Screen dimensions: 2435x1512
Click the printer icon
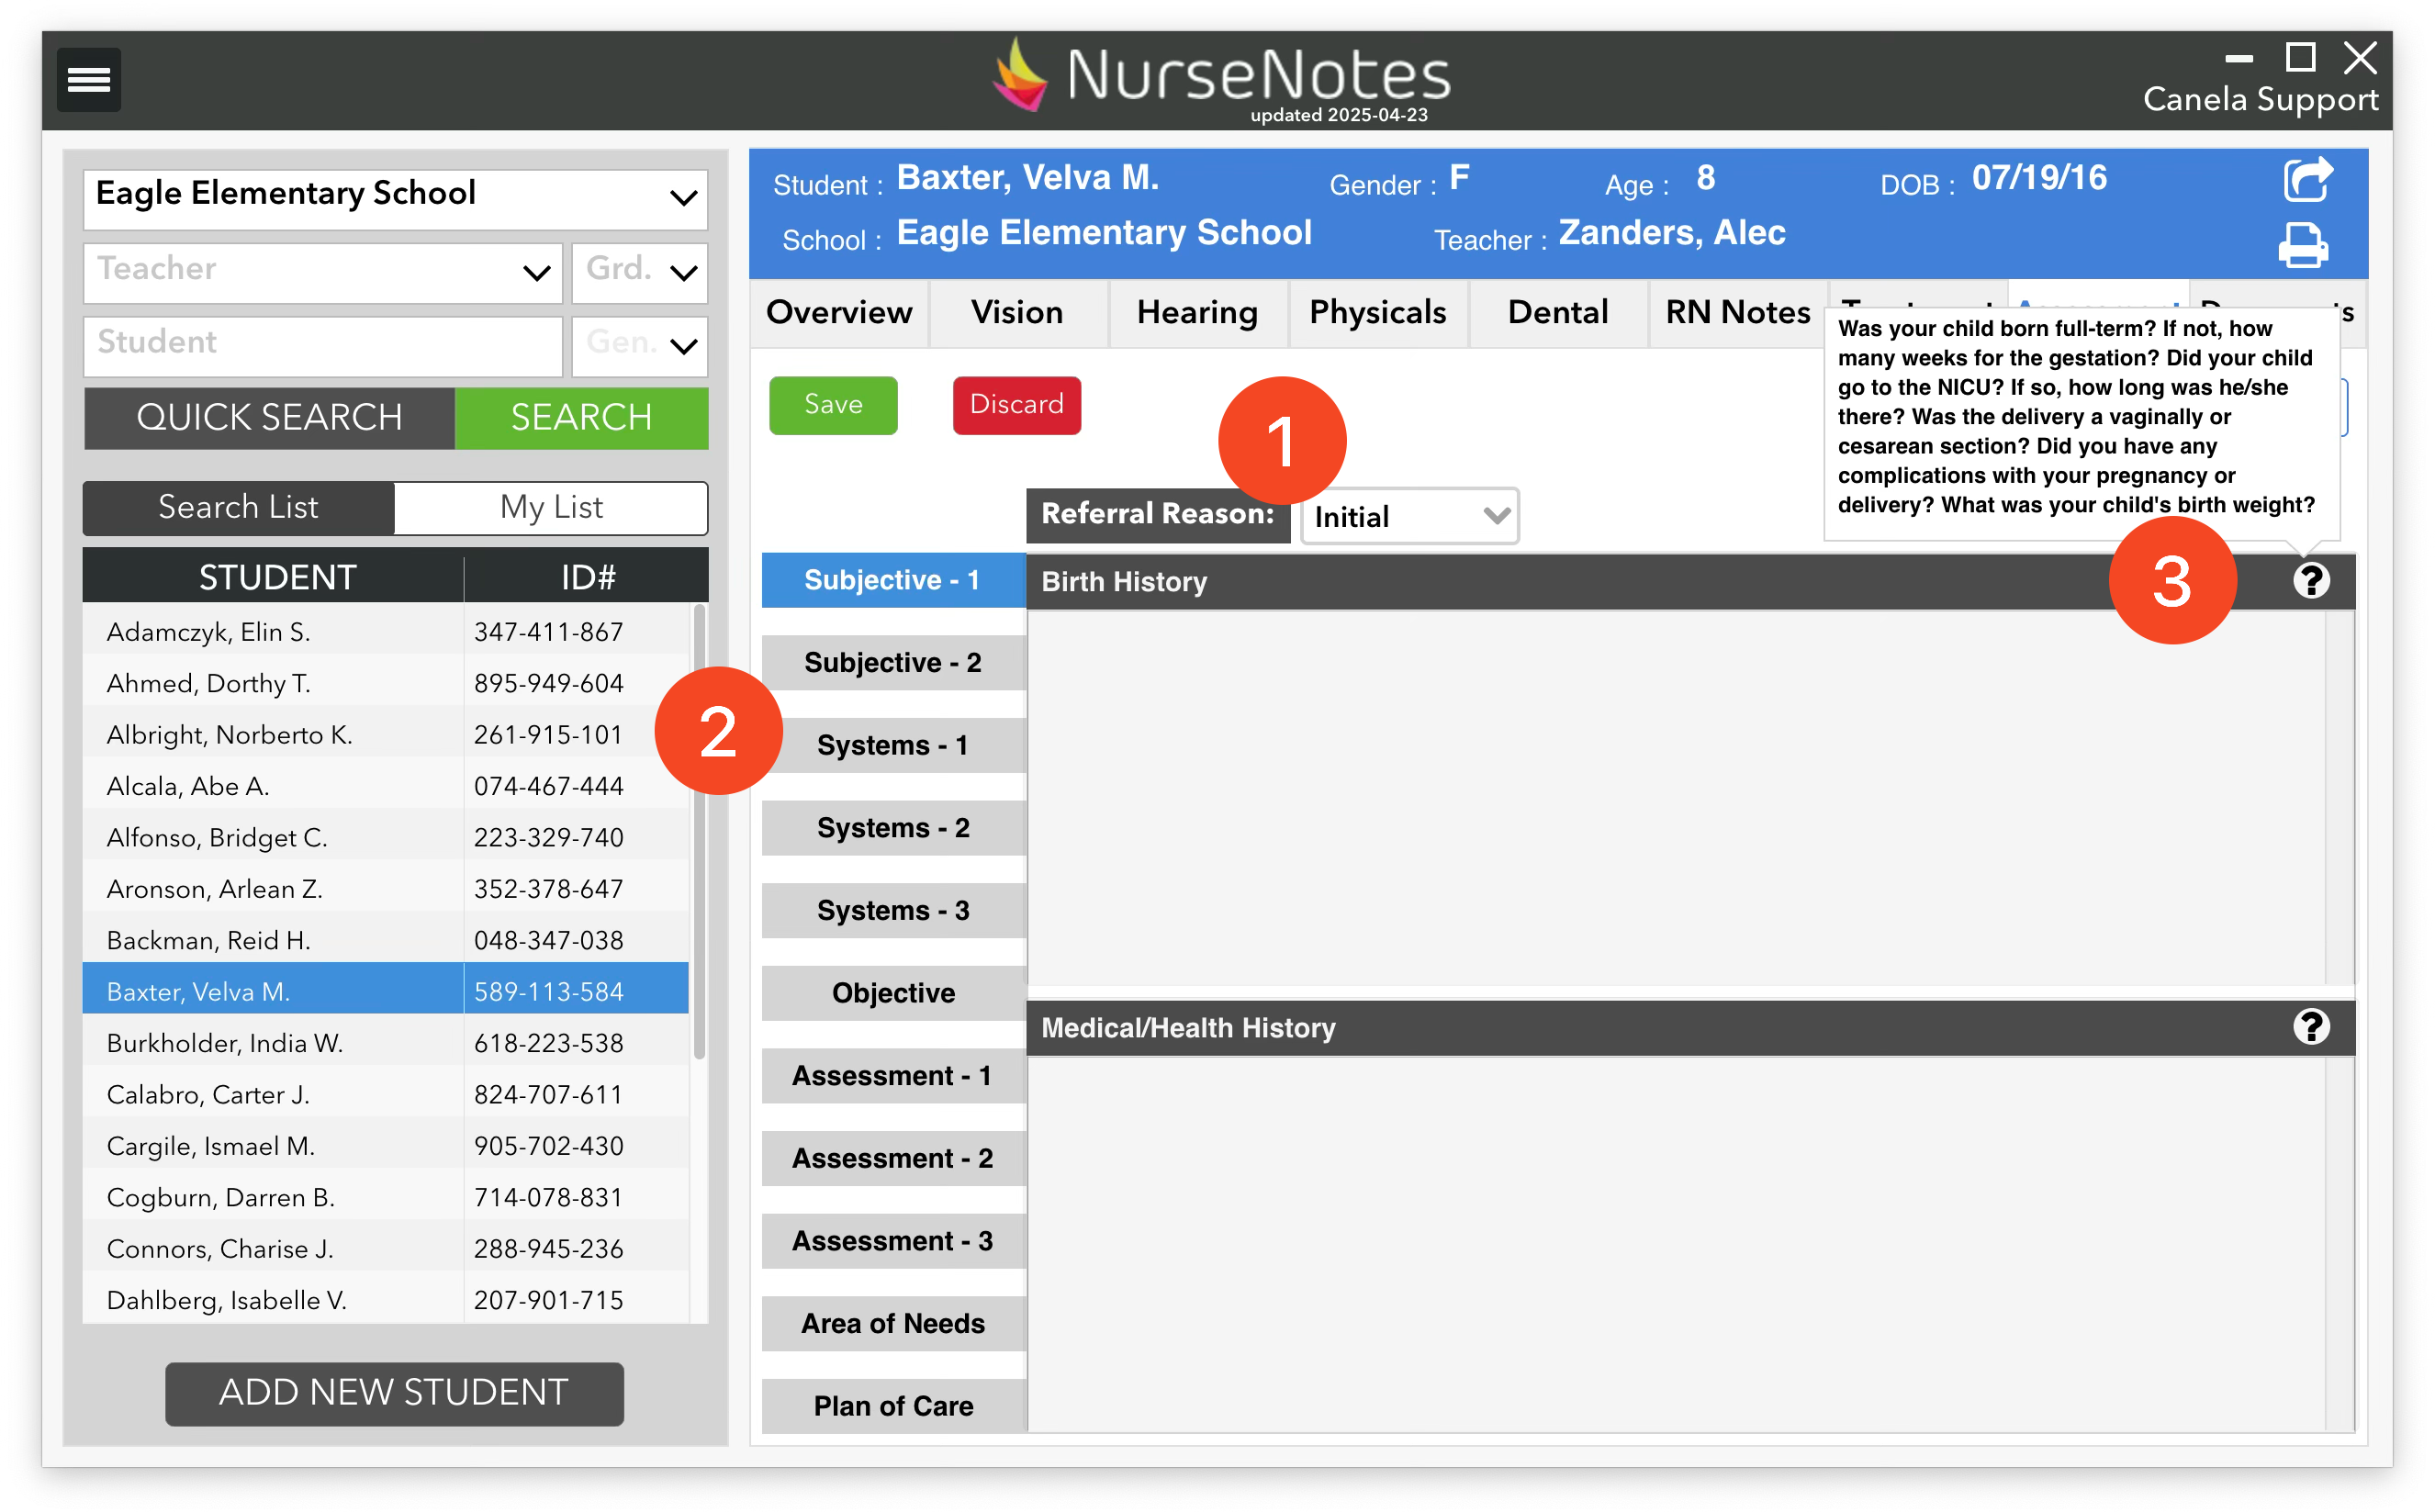coord(2302,246)
